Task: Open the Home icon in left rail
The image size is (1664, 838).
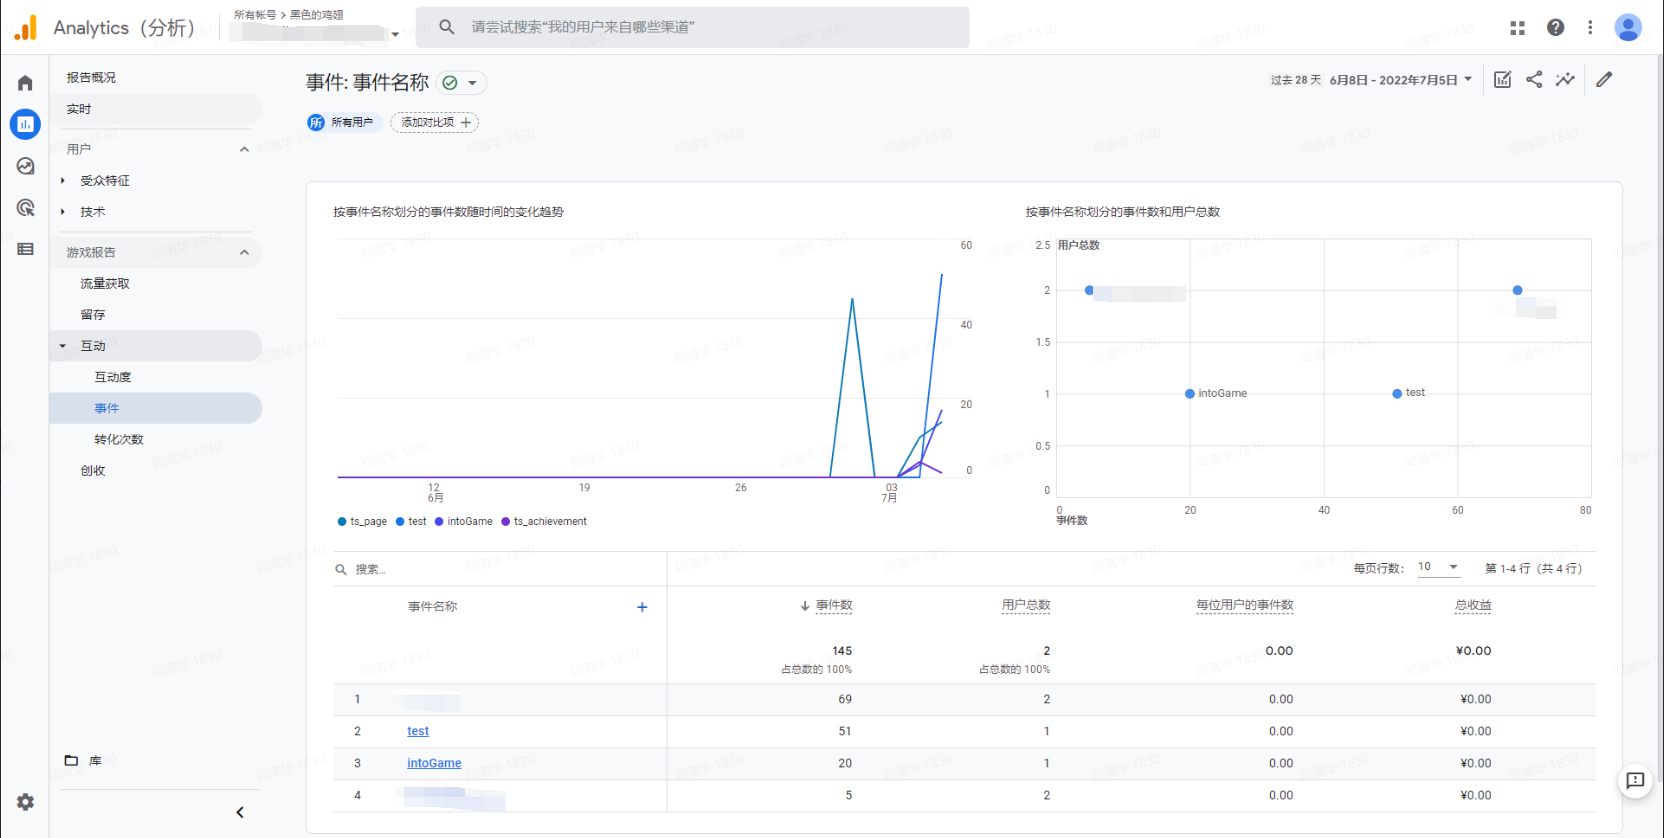Action: [x=25, y=83]
